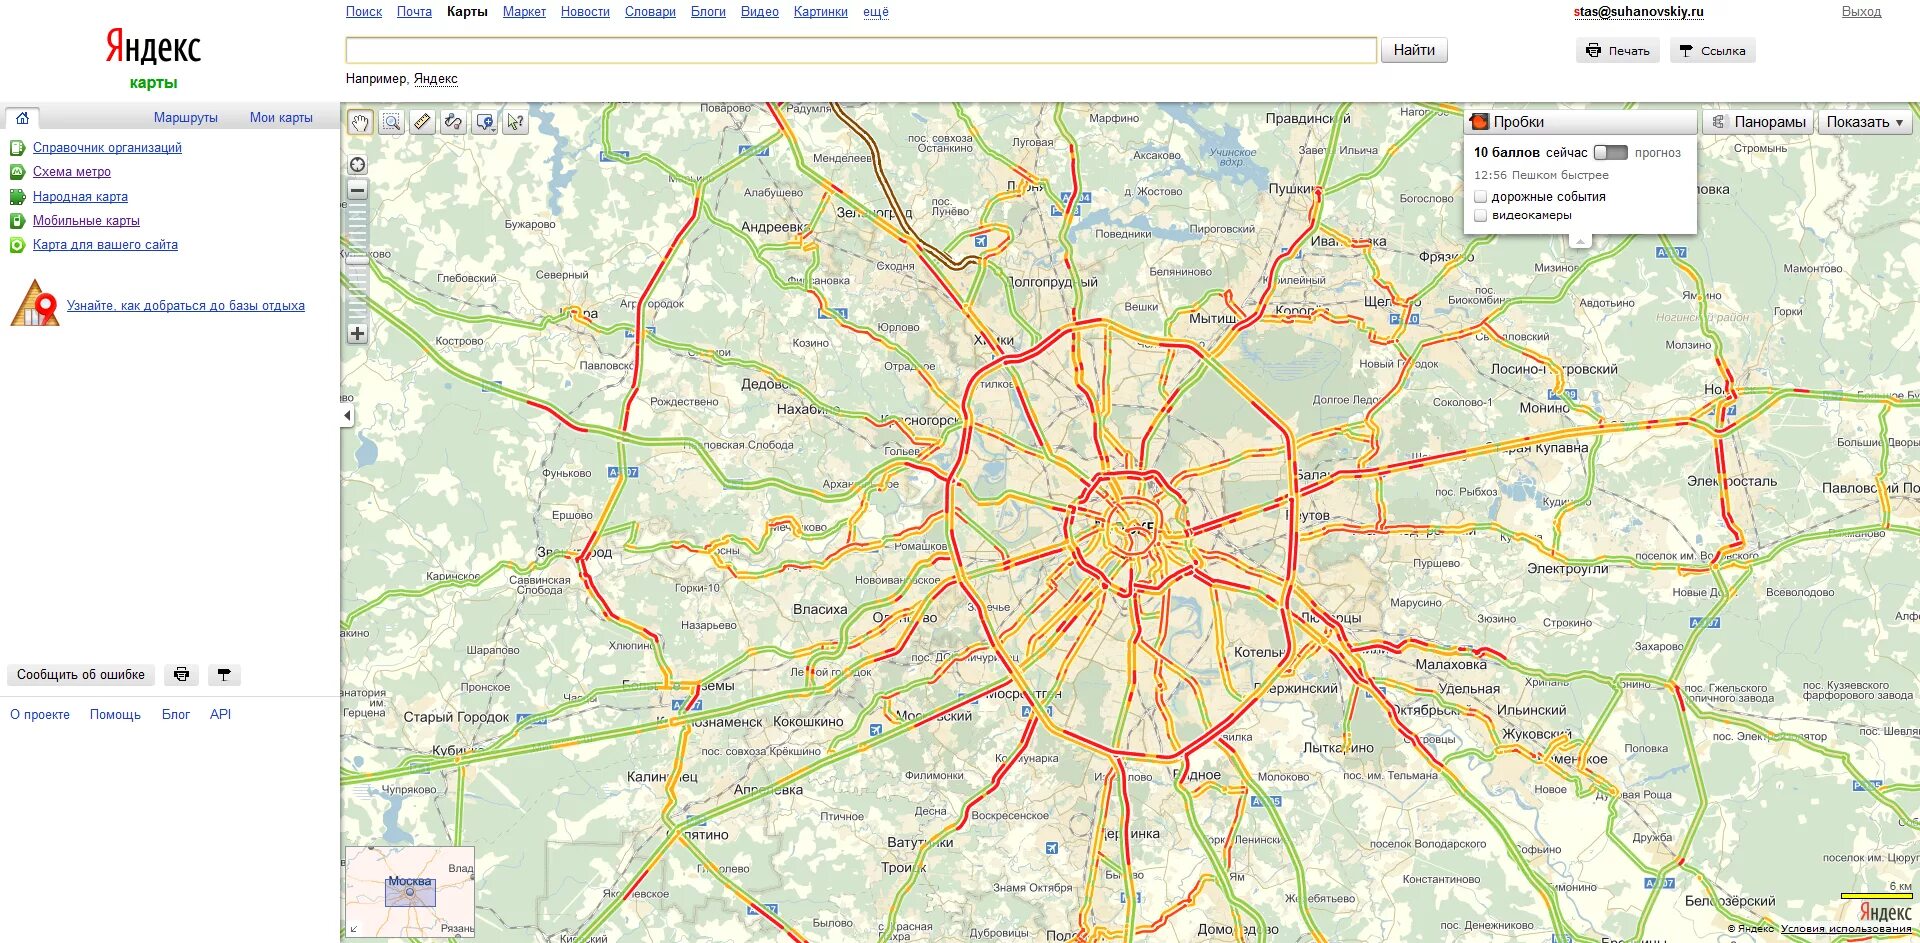Click the traffic light Пробки icon
Screen dimensions: 1920x943
1480,122
